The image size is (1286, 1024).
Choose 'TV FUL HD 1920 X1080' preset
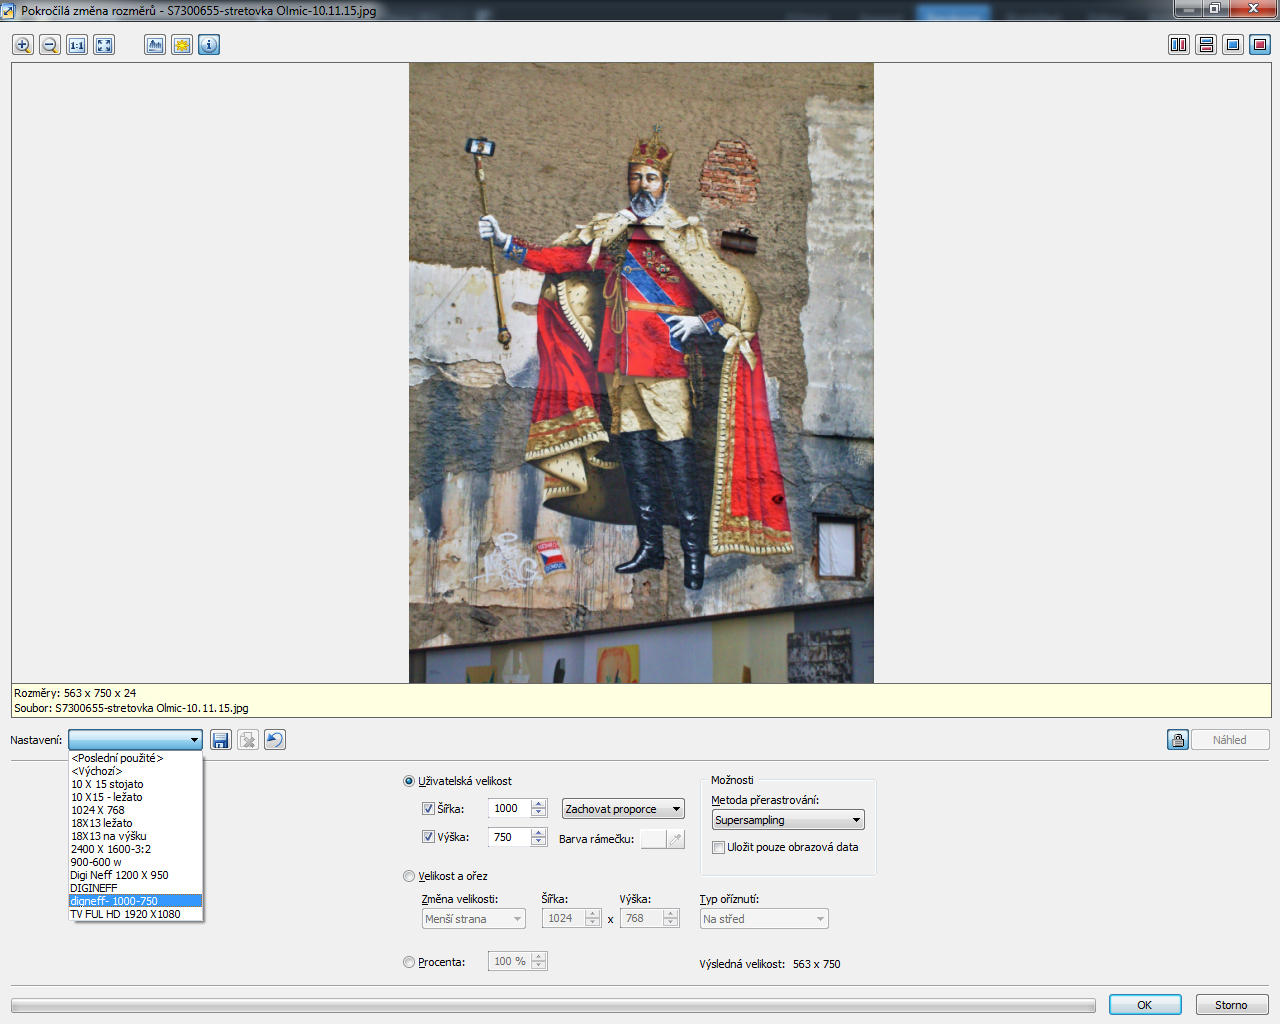125,914
